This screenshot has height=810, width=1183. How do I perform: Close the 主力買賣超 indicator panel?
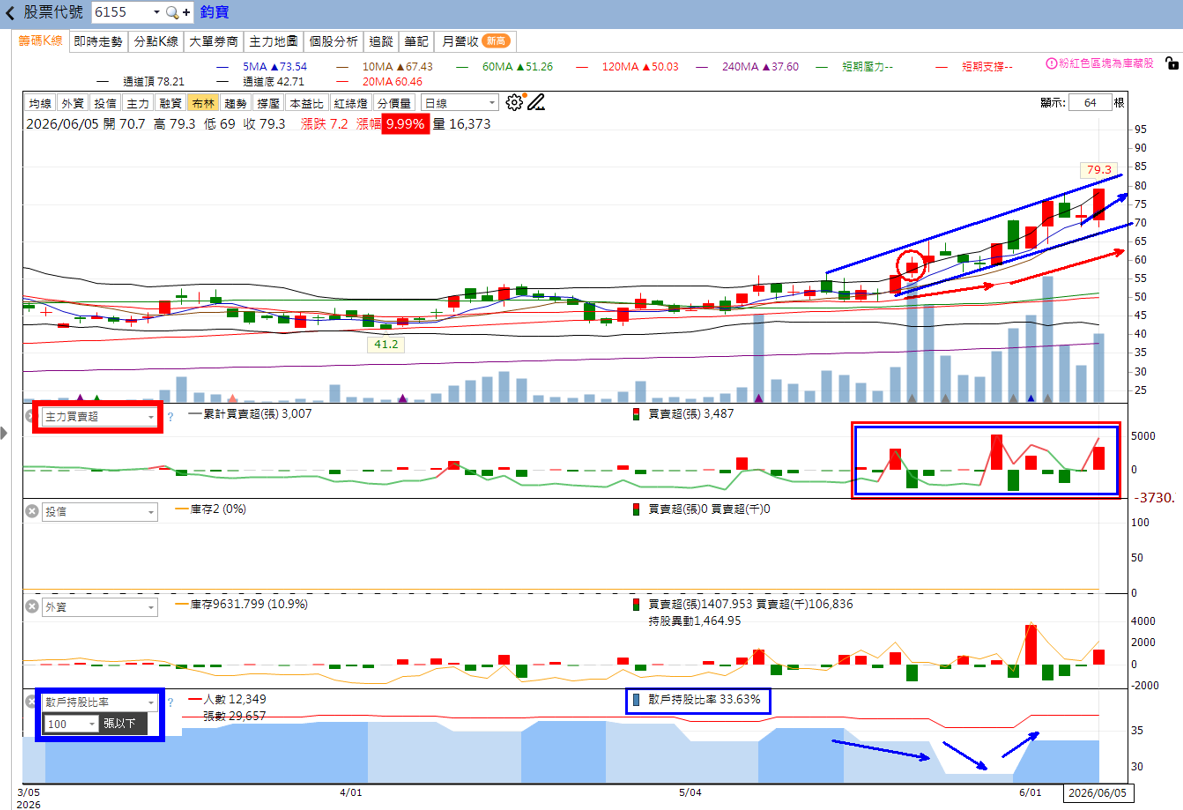pos(30,416)
